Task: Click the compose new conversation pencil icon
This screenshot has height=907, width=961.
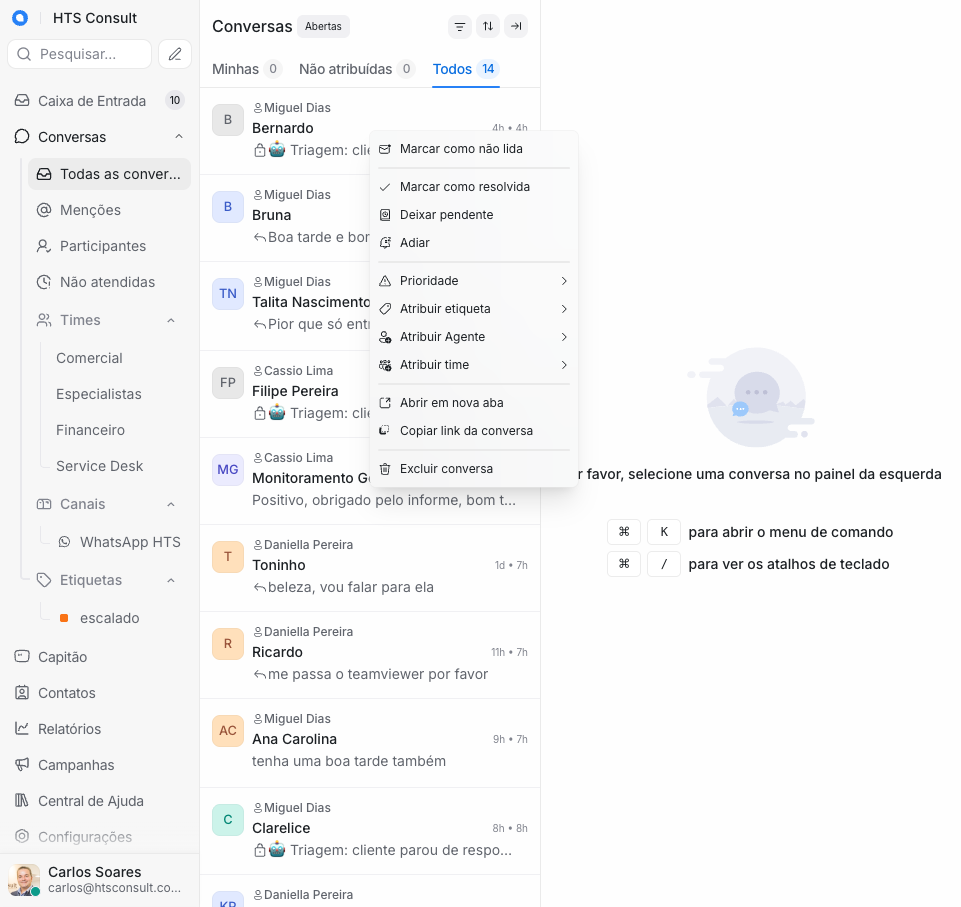Action: [175, 54]
